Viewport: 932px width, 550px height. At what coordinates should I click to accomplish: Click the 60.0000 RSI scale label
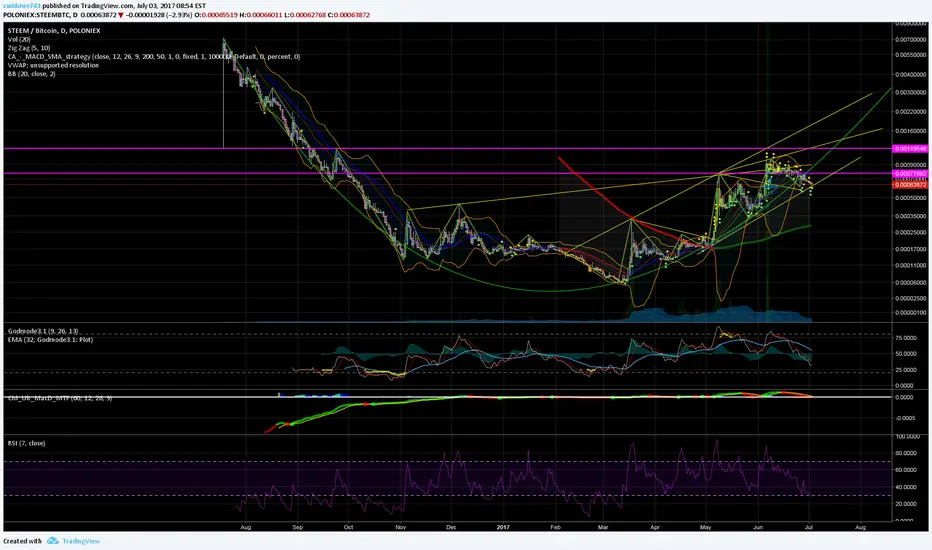pyautogui.click(x=905, y=470)
